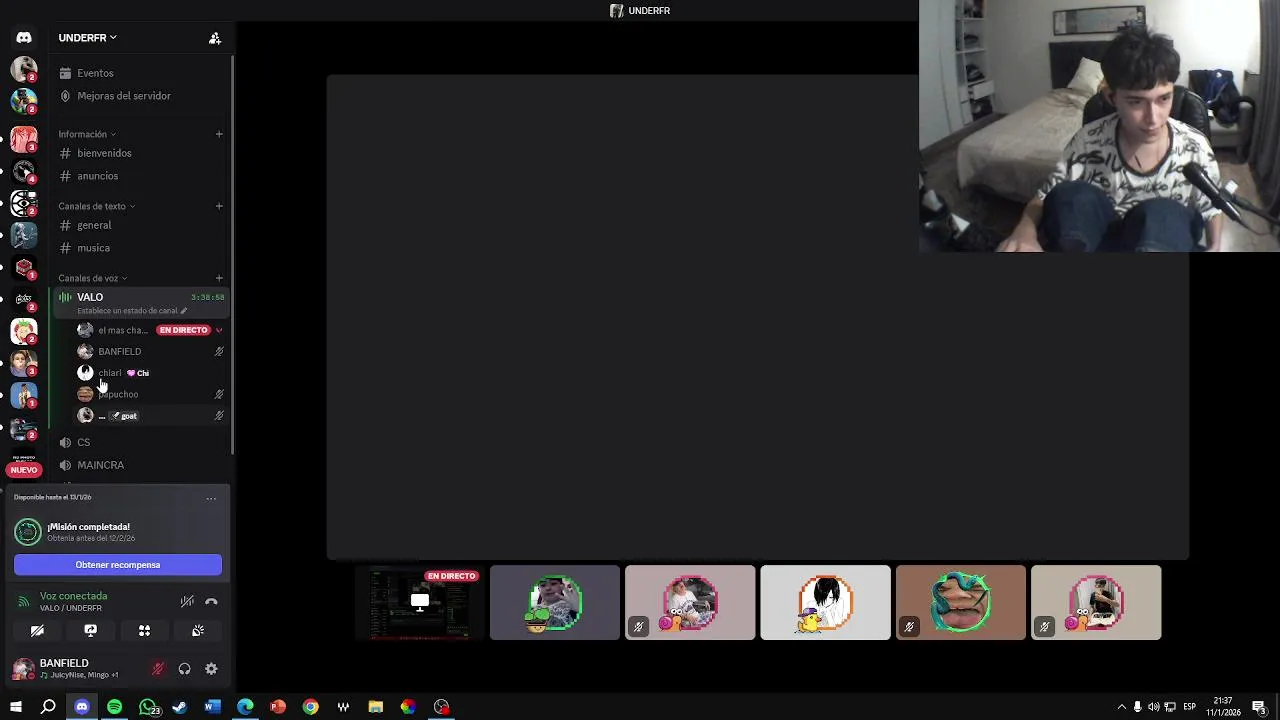Open user settings gear icon
Image resolution: width=1280 pixels, height=720 pixels.
pos(211,669)
